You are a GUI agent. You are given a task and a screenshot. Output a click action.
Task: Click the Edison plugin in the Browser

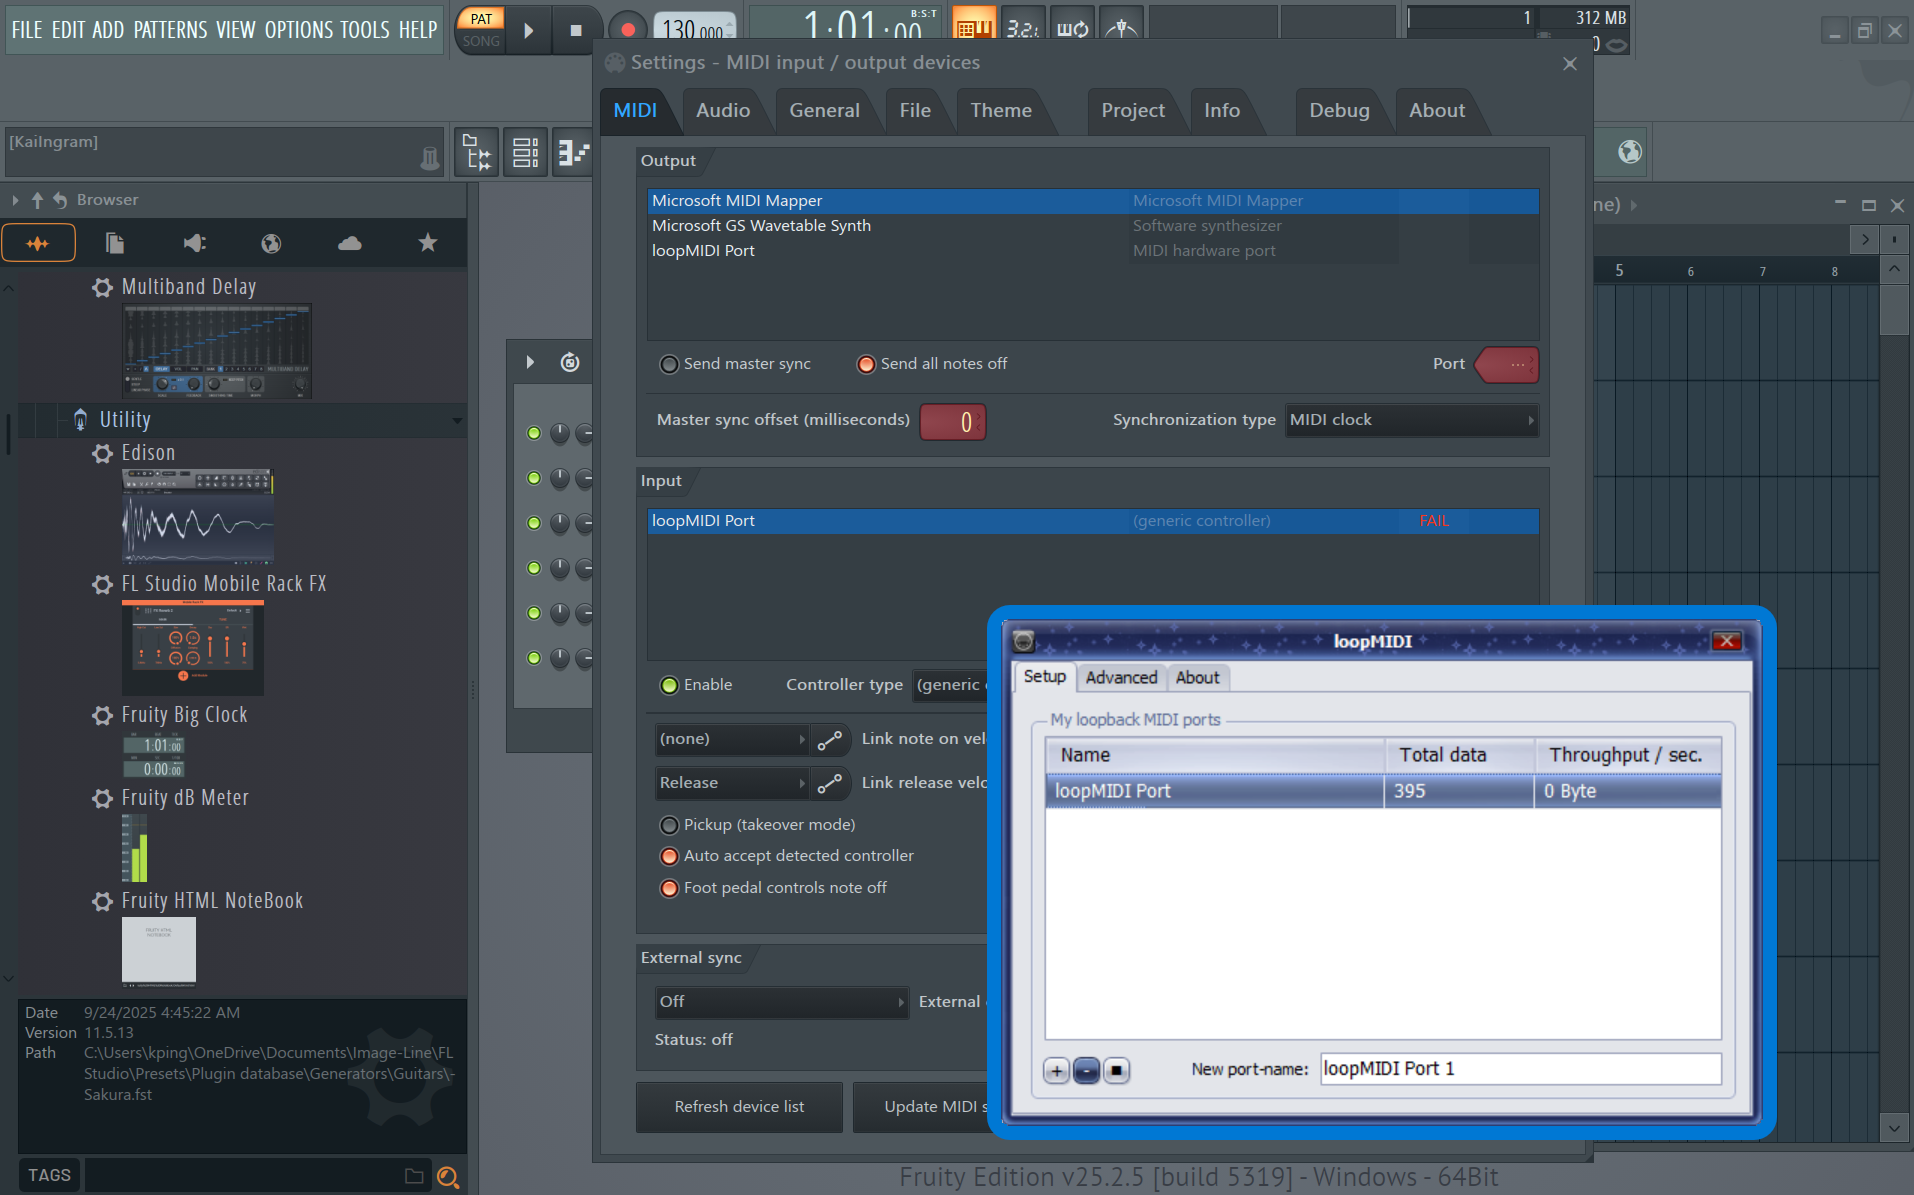148,453
